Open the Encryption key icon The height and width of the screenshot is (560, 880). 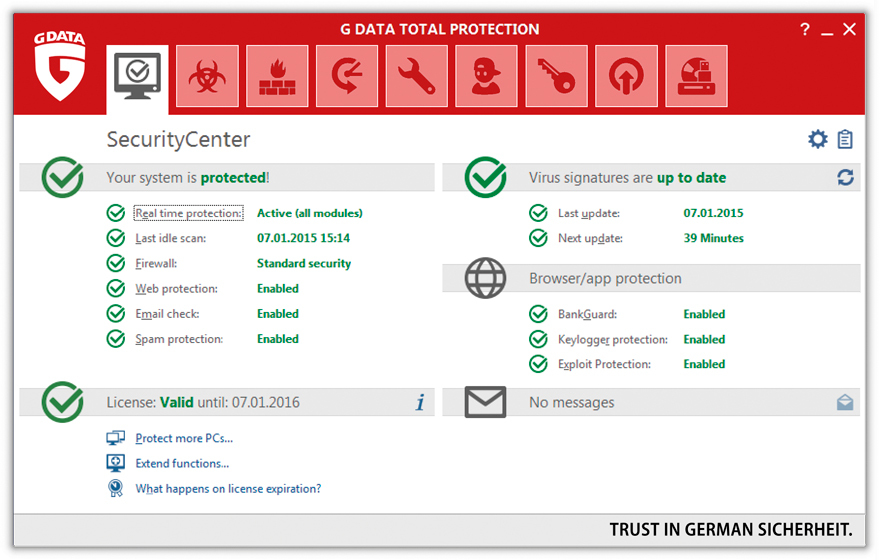click(556, 76)
